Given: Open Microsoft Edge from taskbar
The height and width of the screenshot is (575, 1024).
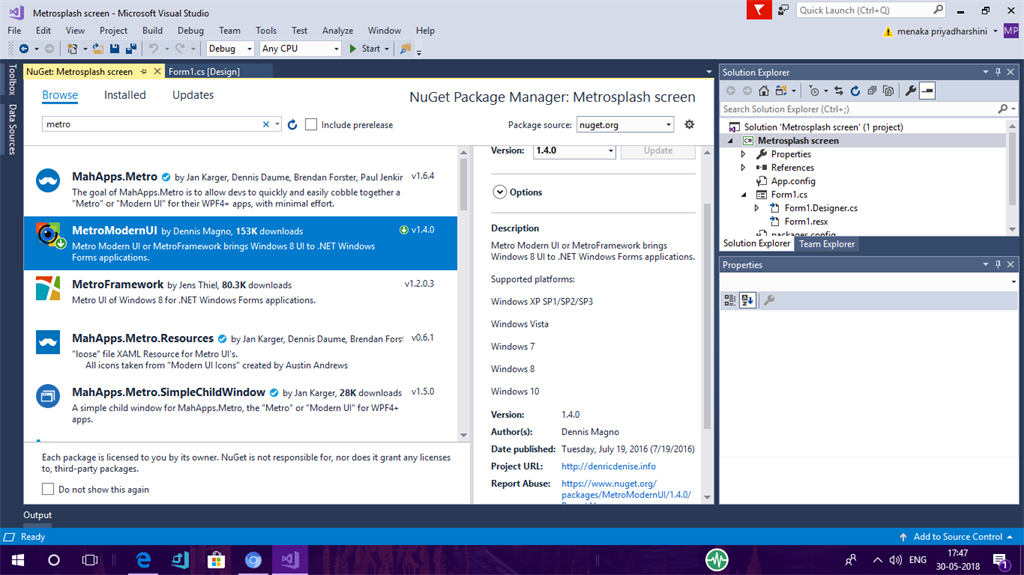Looking at the screenshot, I should coord(143,560).
